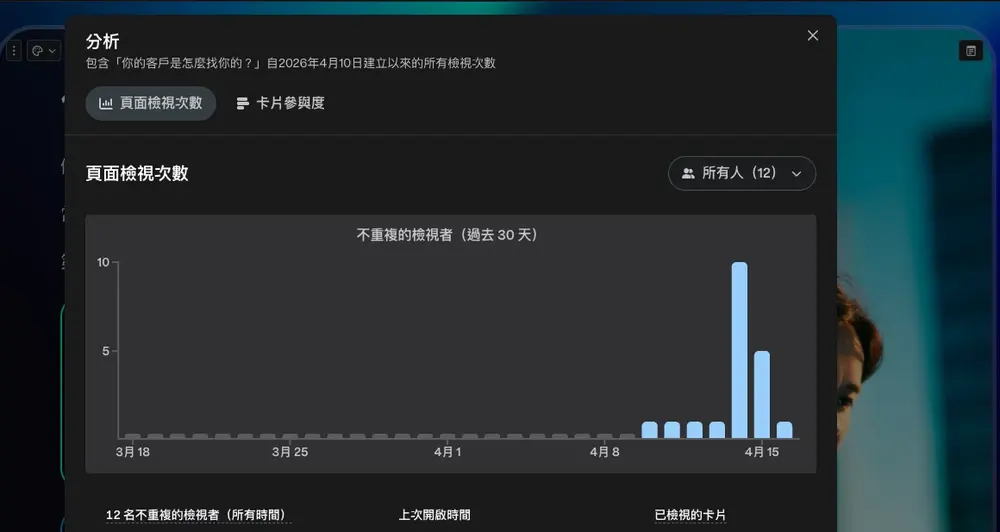
Task: Click the bar chart icon on 頁面檢視次數 tab
Action: 105,103
